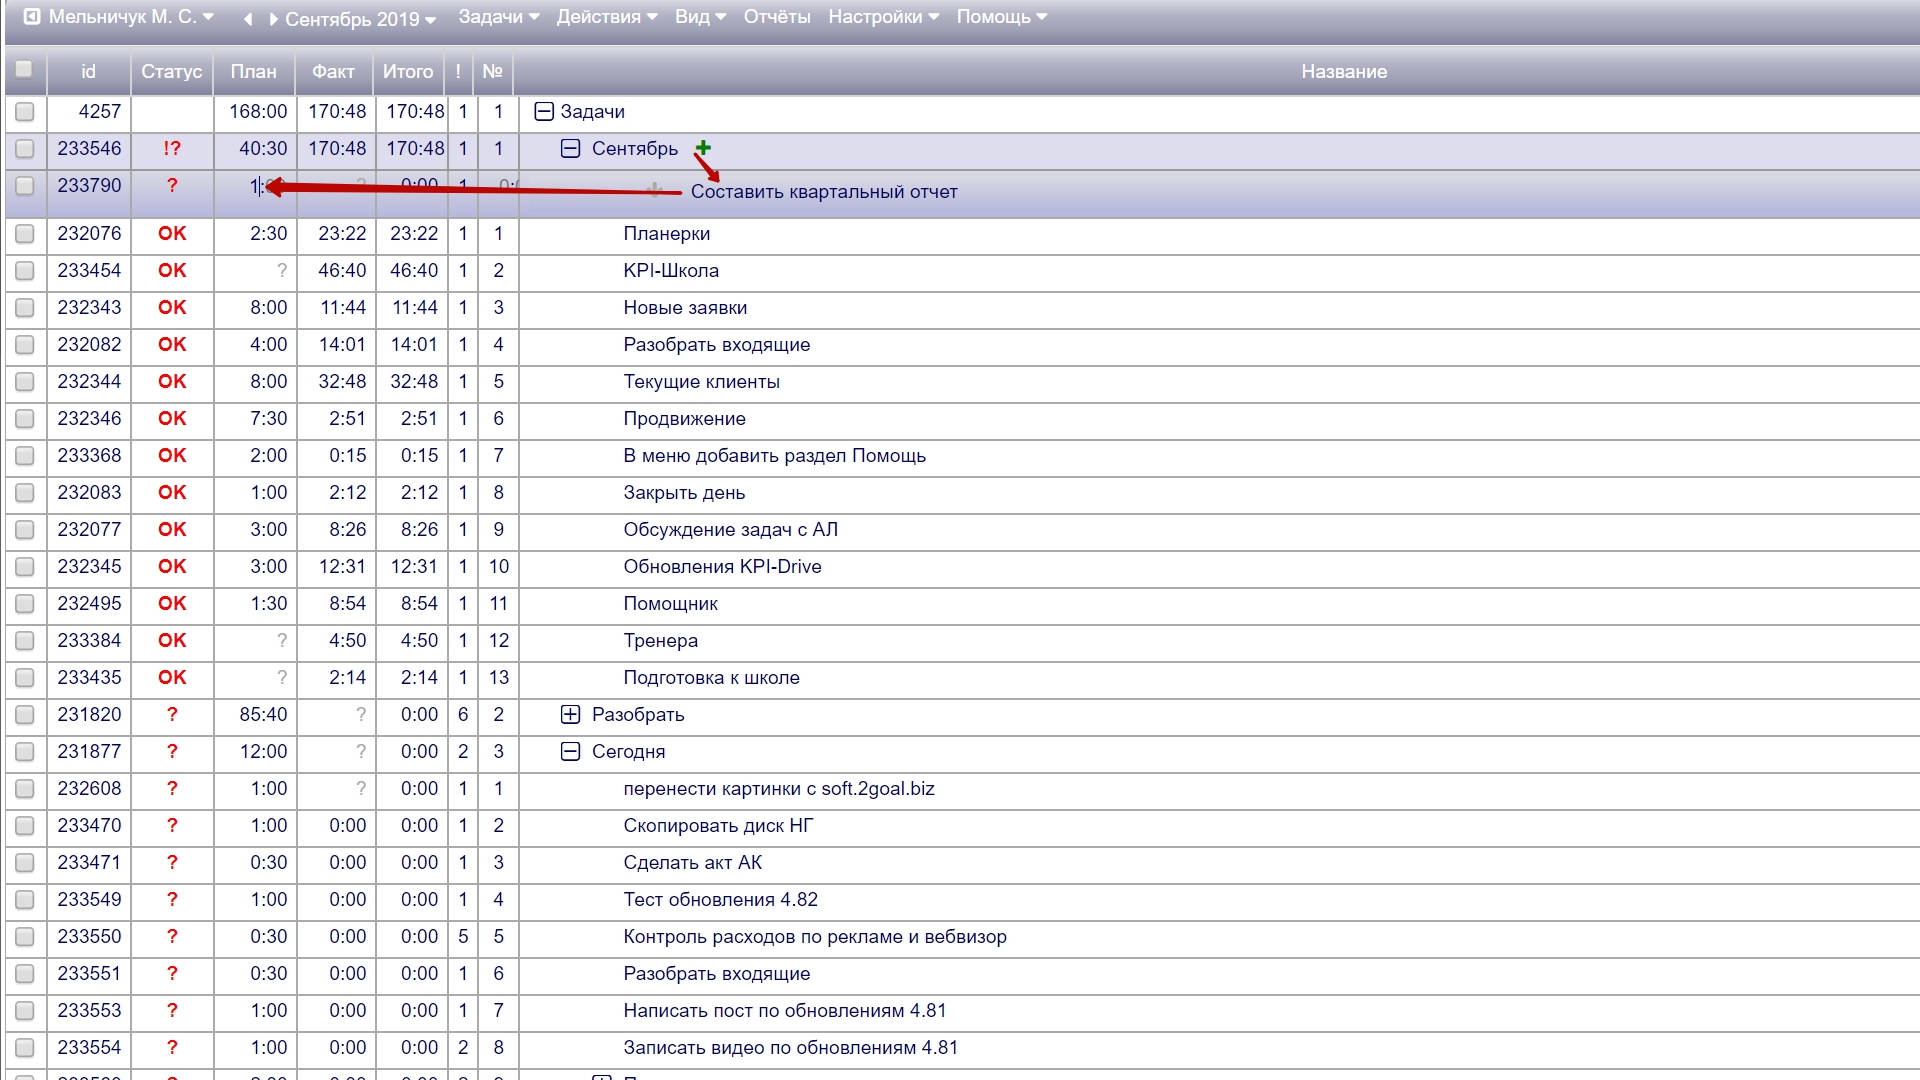Viewport: 1920px width, 1080px height.
Task: Sort by the План column header
Action: (253, 71)
